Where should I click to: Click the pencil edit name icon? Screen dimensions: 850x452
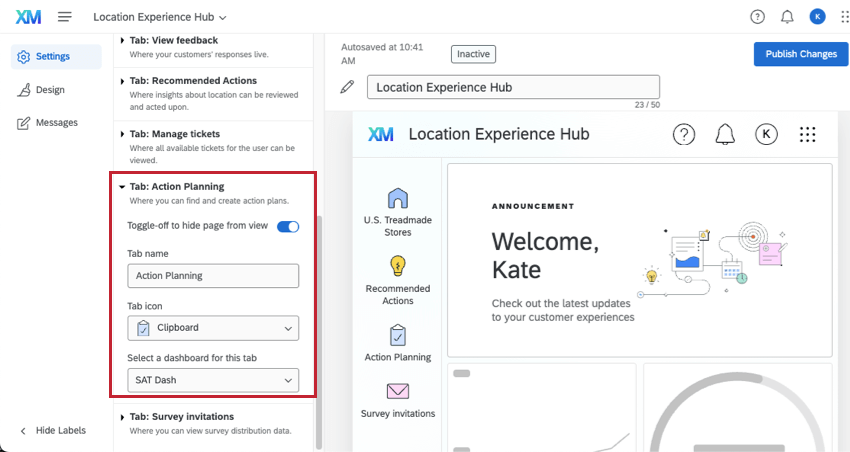(x=347, y=87)
